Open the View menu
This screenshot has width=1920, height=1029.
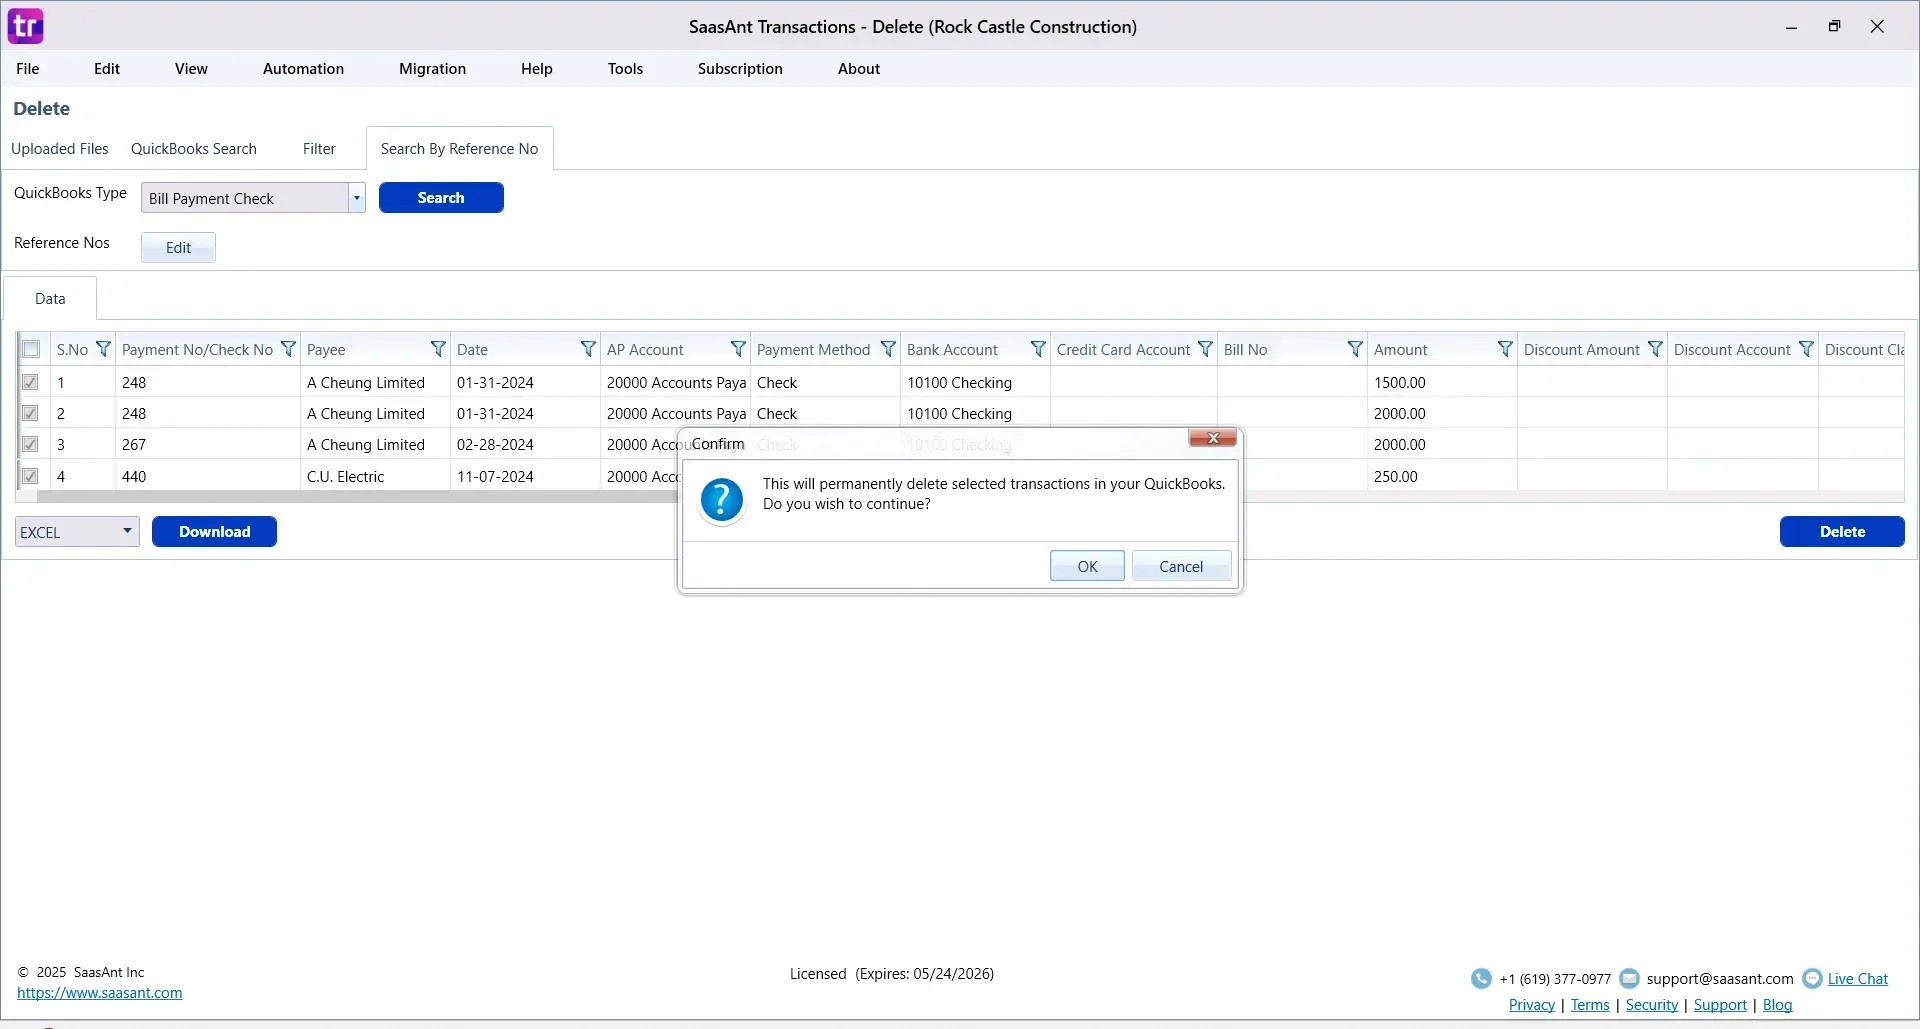tap(191, 69)
